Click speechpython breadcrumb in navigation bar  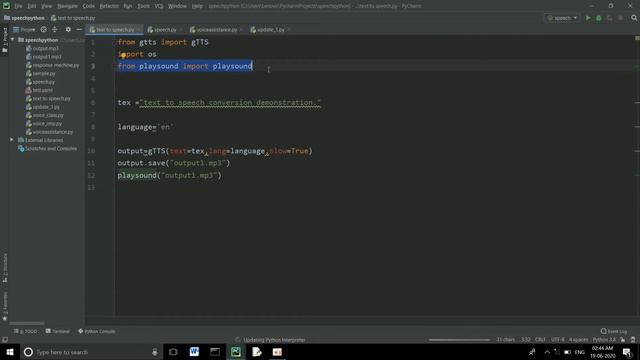[x=24, y=18]
